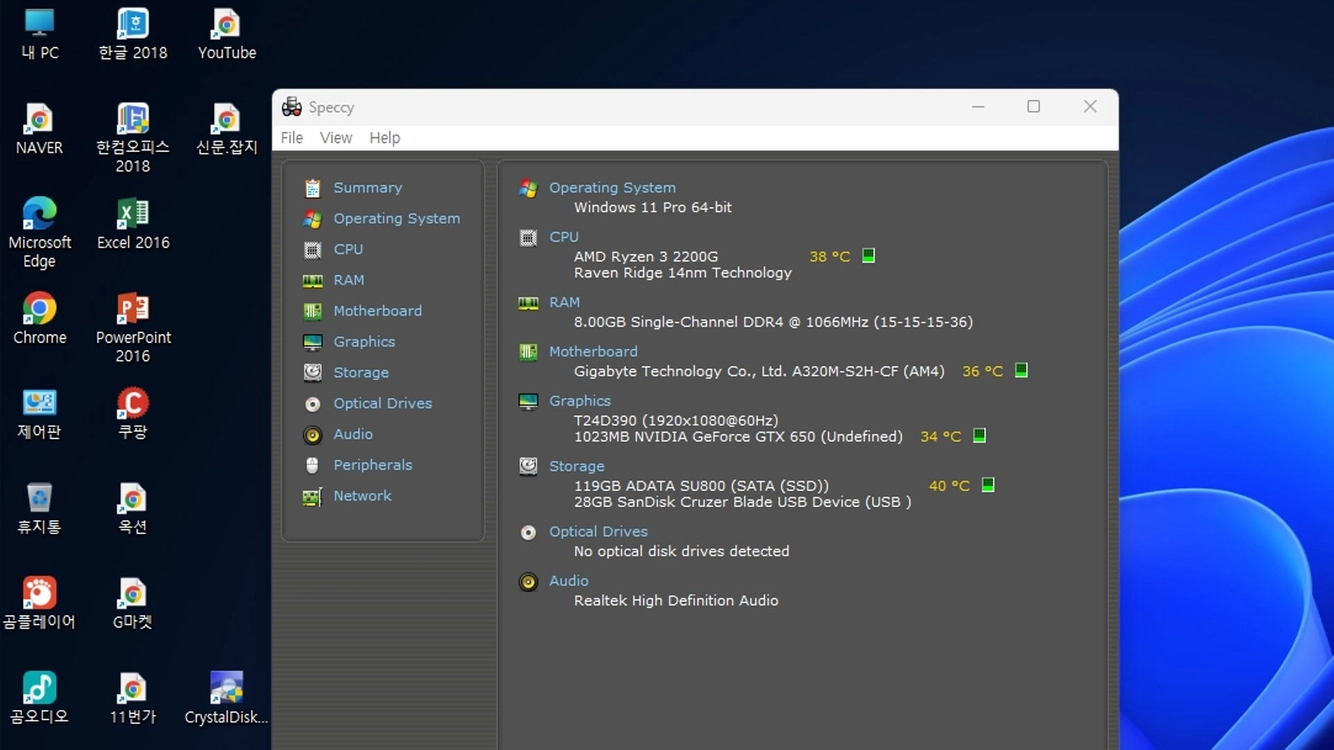This screenshot has width=1334, height=750.
Task: Click the CPU temperature green indicator
Action: click(x=869, y=256)
